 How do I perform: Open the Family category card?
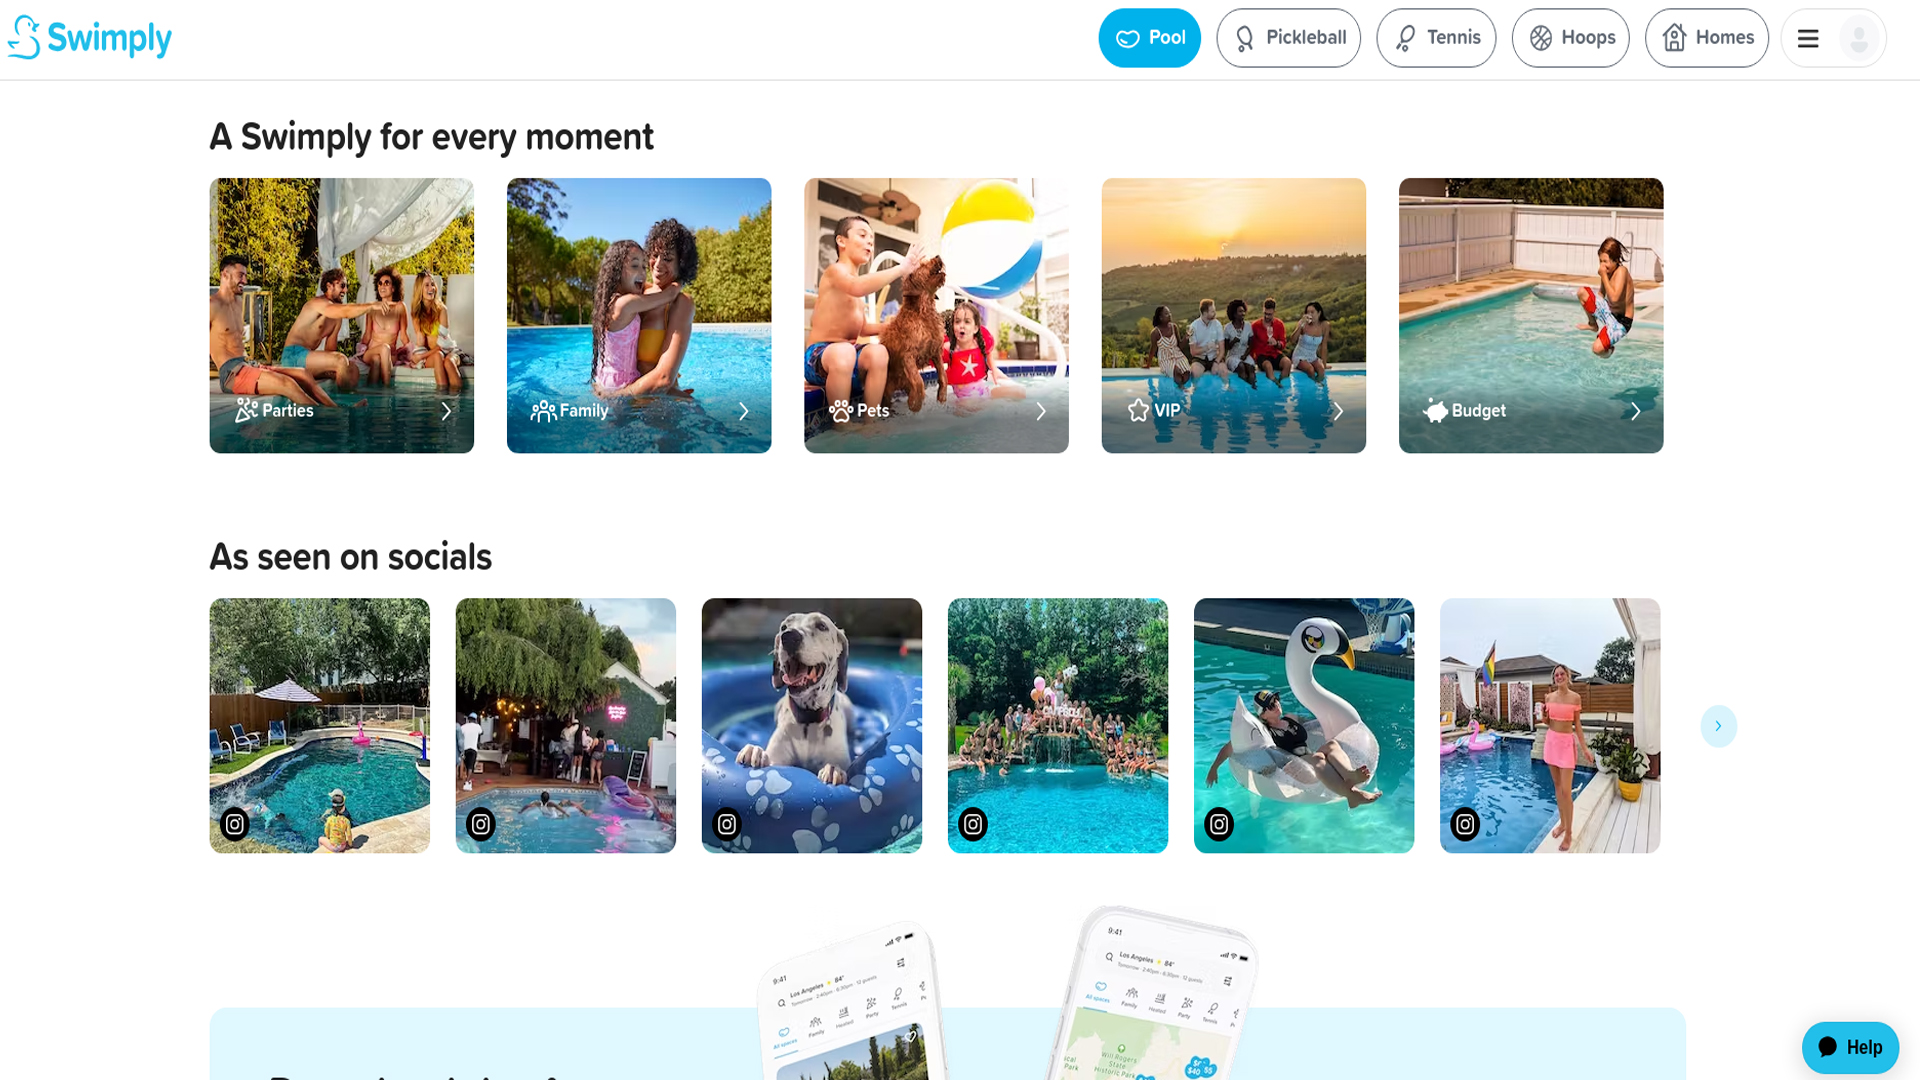(639, 315)
